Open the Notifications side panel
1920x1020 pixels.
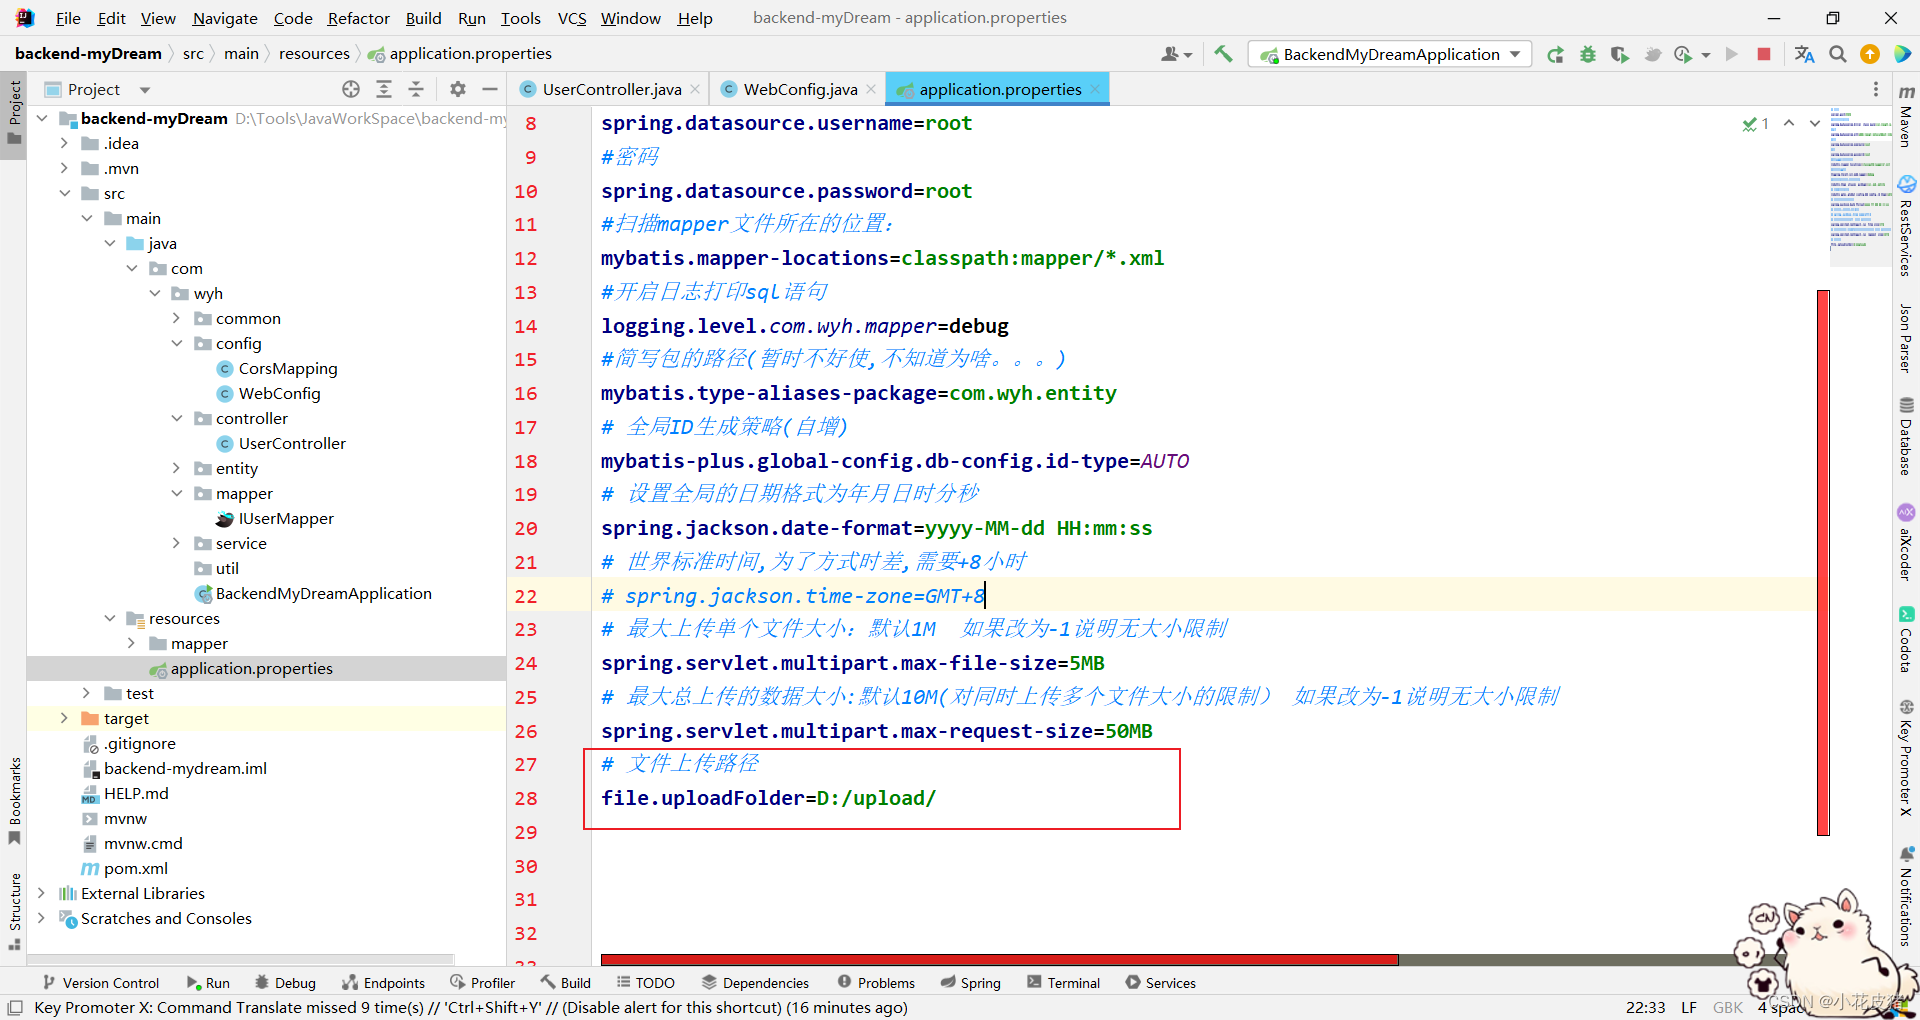[1906, 896]
